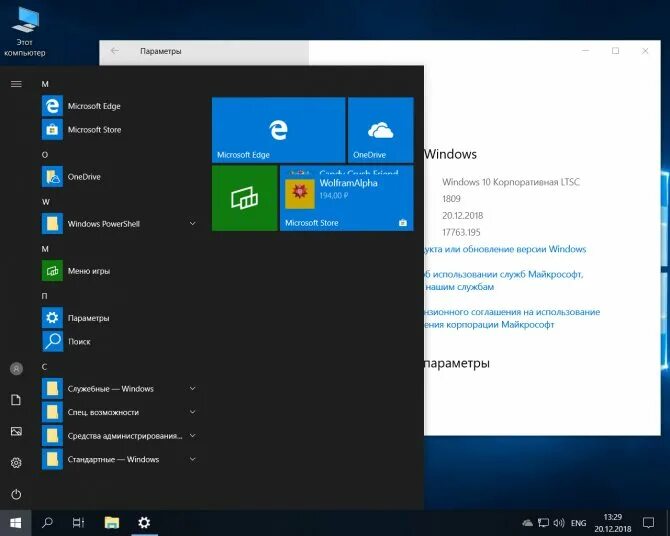The image size is (670, 536).
Task: Expand Служебные — Windows chevron
Action: pos(193,389)
